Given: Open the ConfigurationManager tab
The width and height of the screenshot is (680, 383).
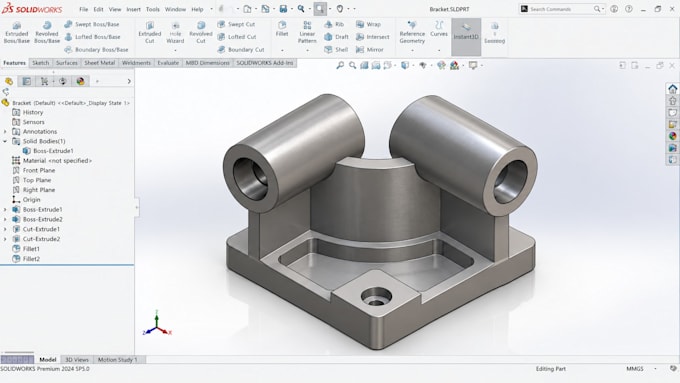Looking at the screenshot, I should click(44, 81).
